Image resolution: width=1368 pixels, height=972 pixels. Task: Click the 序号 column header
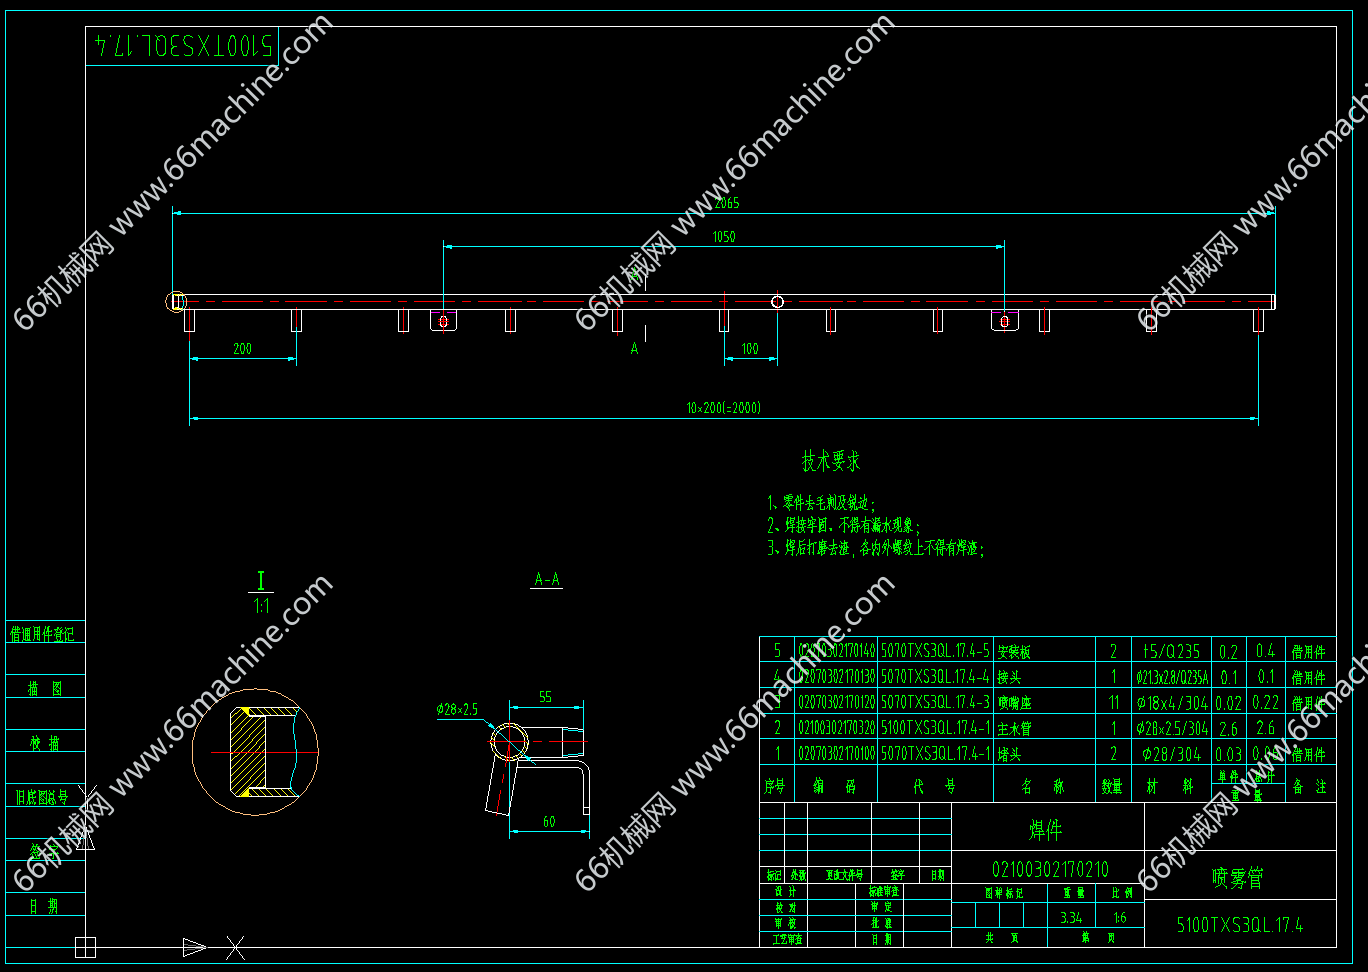(x=776, y=787)
